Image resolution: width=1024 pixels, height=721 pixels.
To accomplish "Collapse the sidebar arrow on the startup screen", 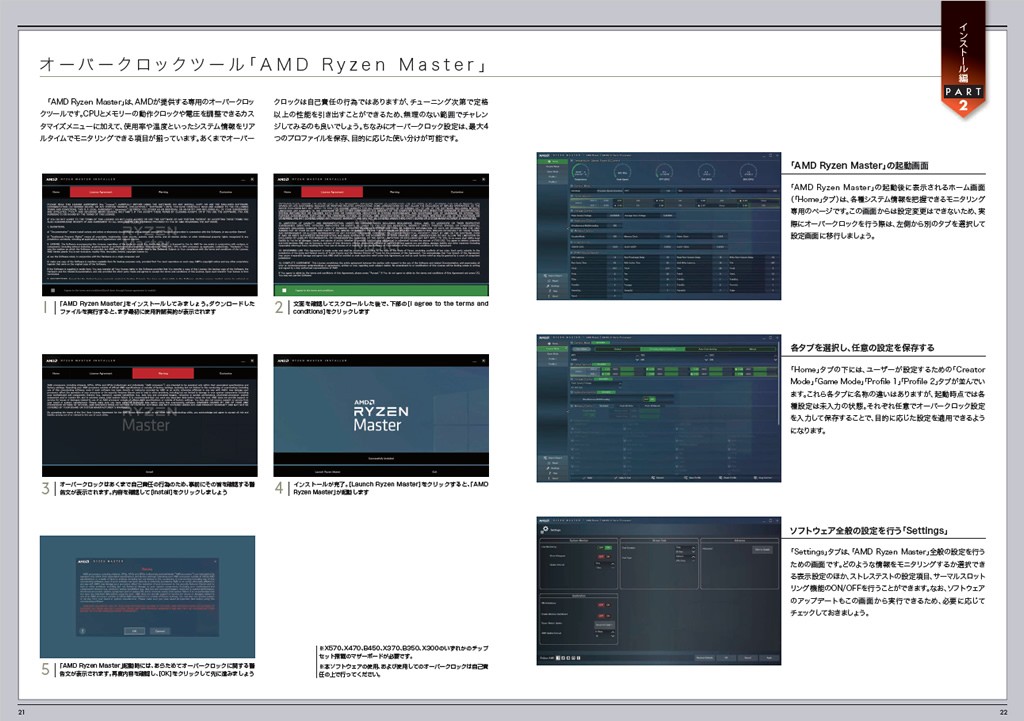I will point(568,229).
